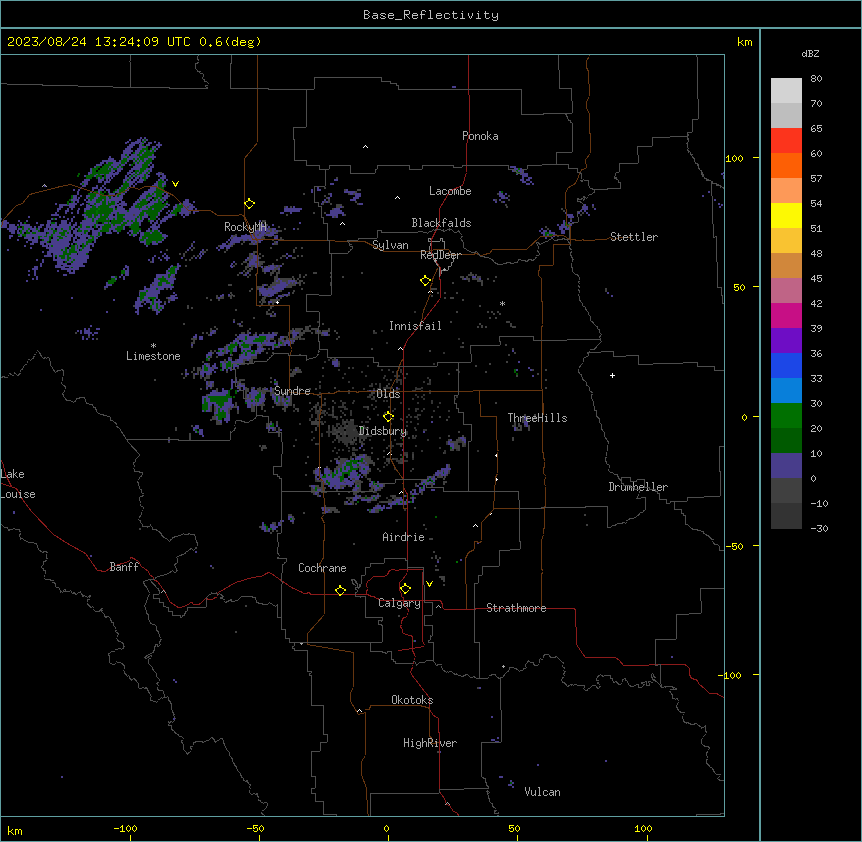The image size is (862, 842).
Task: Select the Okotoks label
Action: point(412,700)
